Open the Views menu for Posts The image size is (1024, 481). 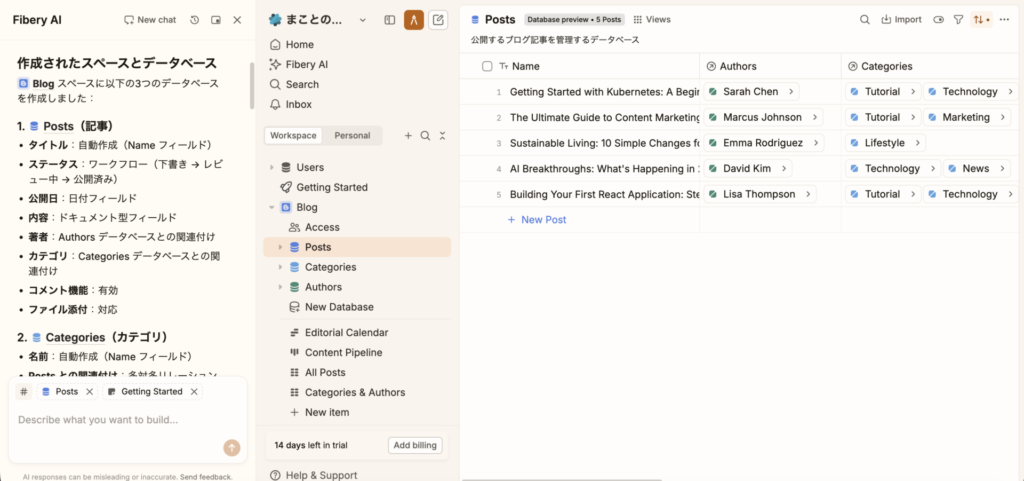(x=652, y=20)
